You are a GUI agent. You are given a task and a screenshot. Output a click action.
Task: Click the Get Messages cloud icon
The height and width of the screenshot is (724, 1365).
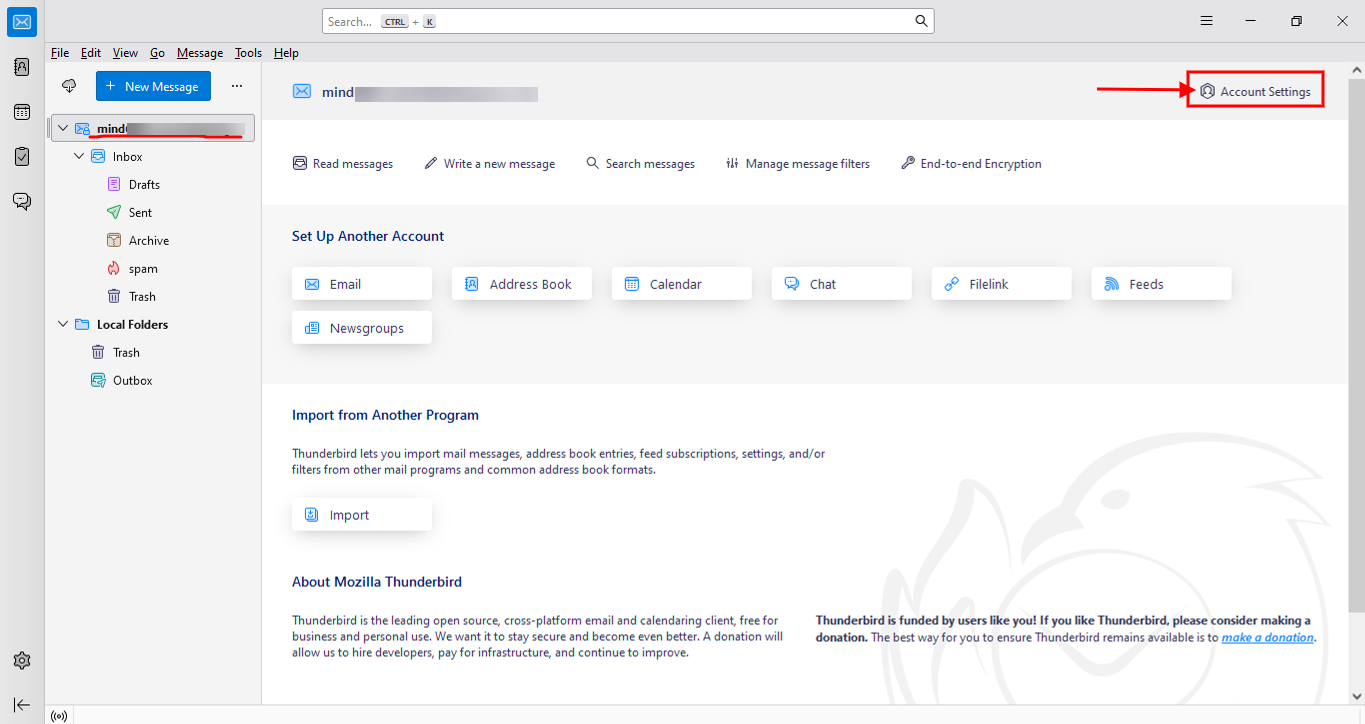(x=69, y=86)
